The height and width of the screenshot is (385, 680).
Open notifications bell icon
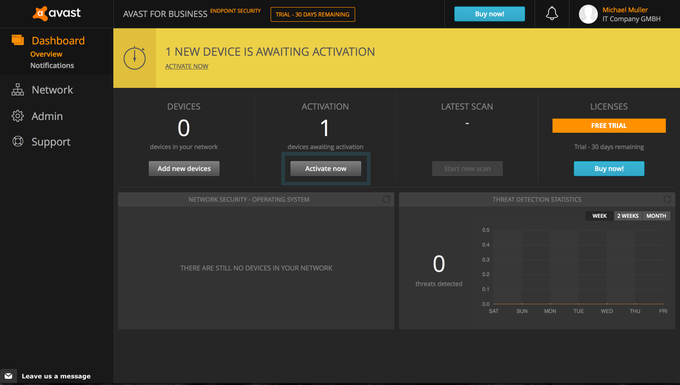tap(552, 14)
